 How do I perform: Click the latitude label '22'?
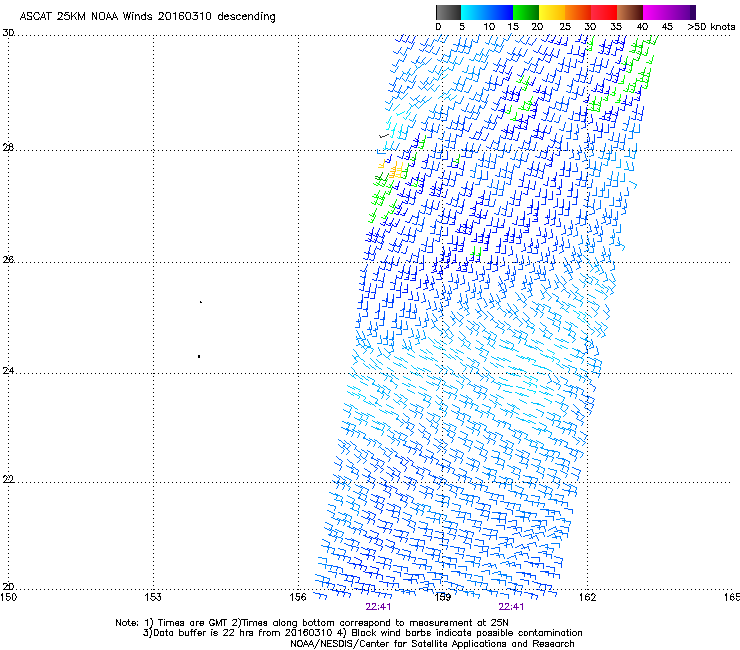click(8, 480)
